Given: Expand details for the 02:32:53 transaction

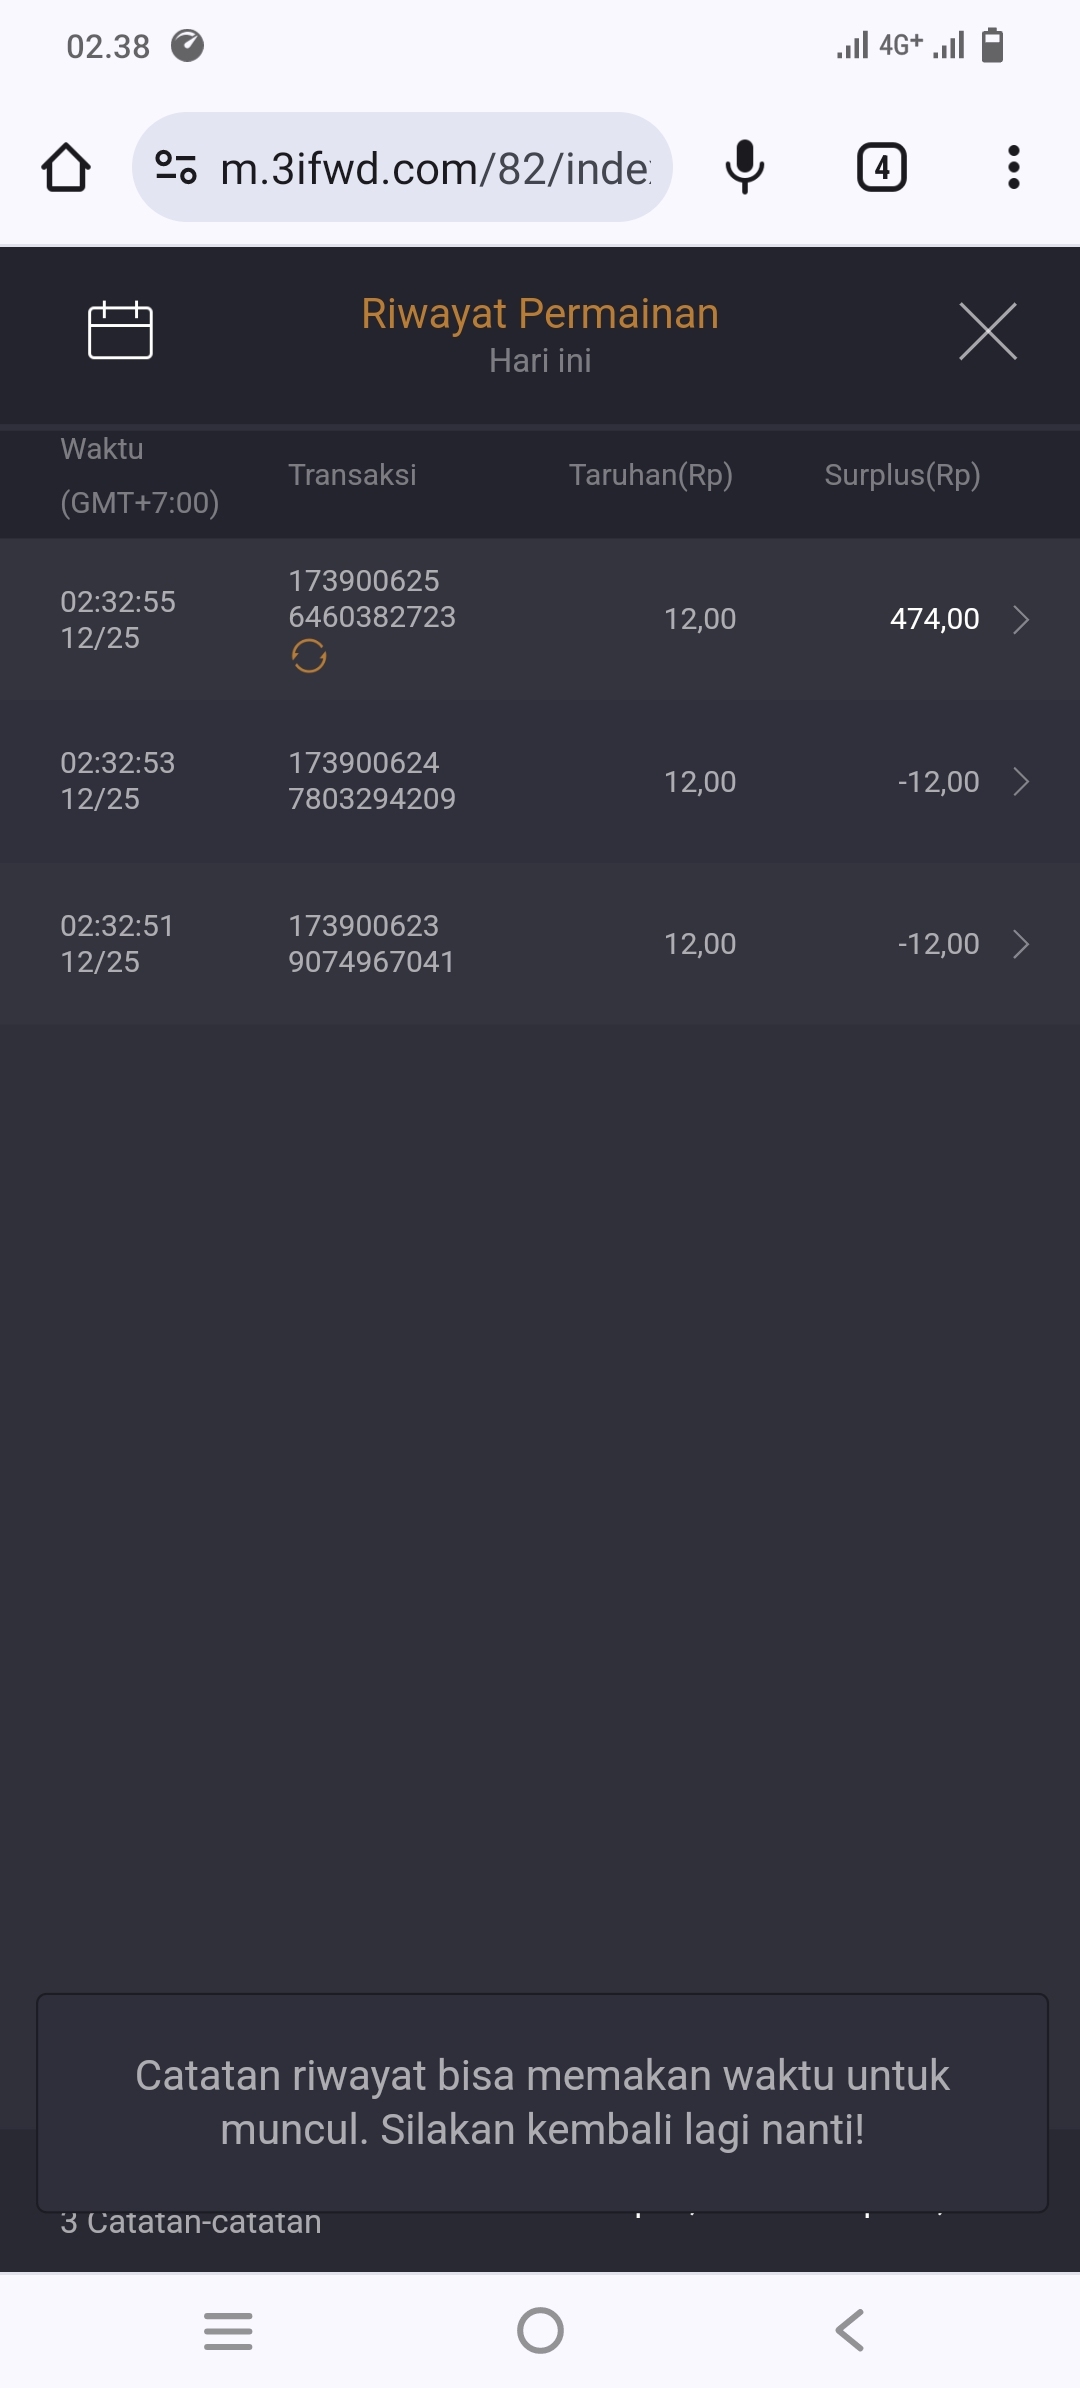Looking at the screenshot, I should click(1020, 782).
